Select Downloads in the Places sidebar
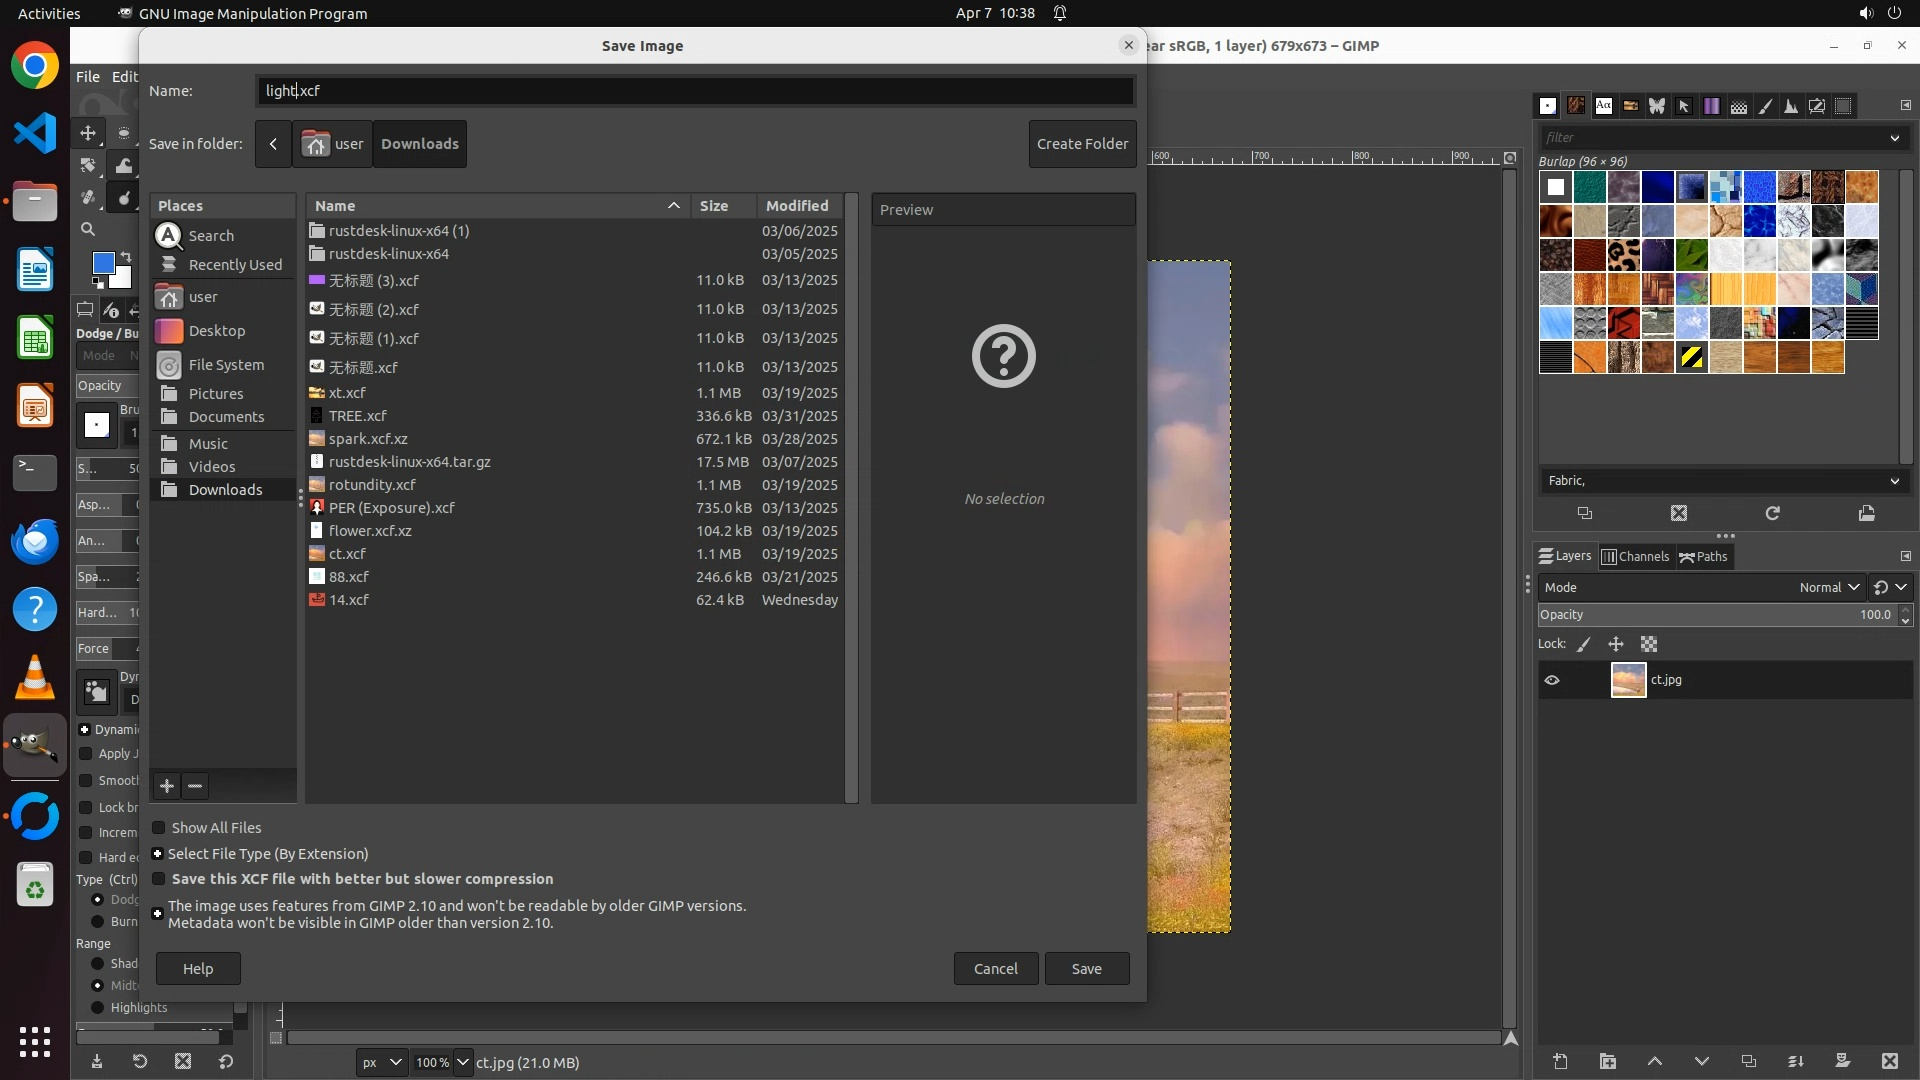 pos(225,490)
